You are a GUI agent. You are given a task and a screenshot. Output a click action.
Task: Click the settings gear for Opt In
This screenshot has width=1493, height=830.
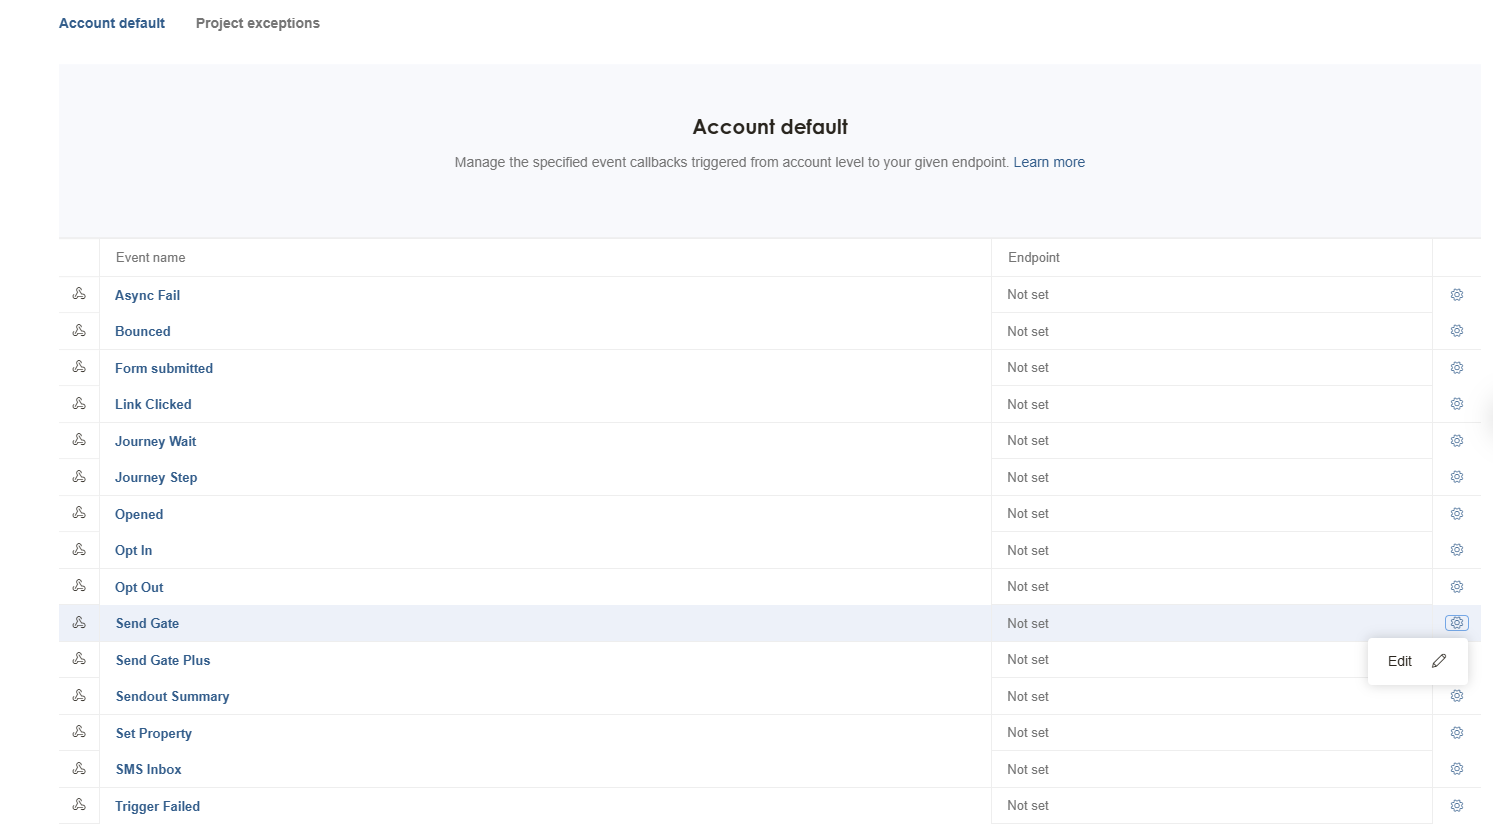(1456, 550)
